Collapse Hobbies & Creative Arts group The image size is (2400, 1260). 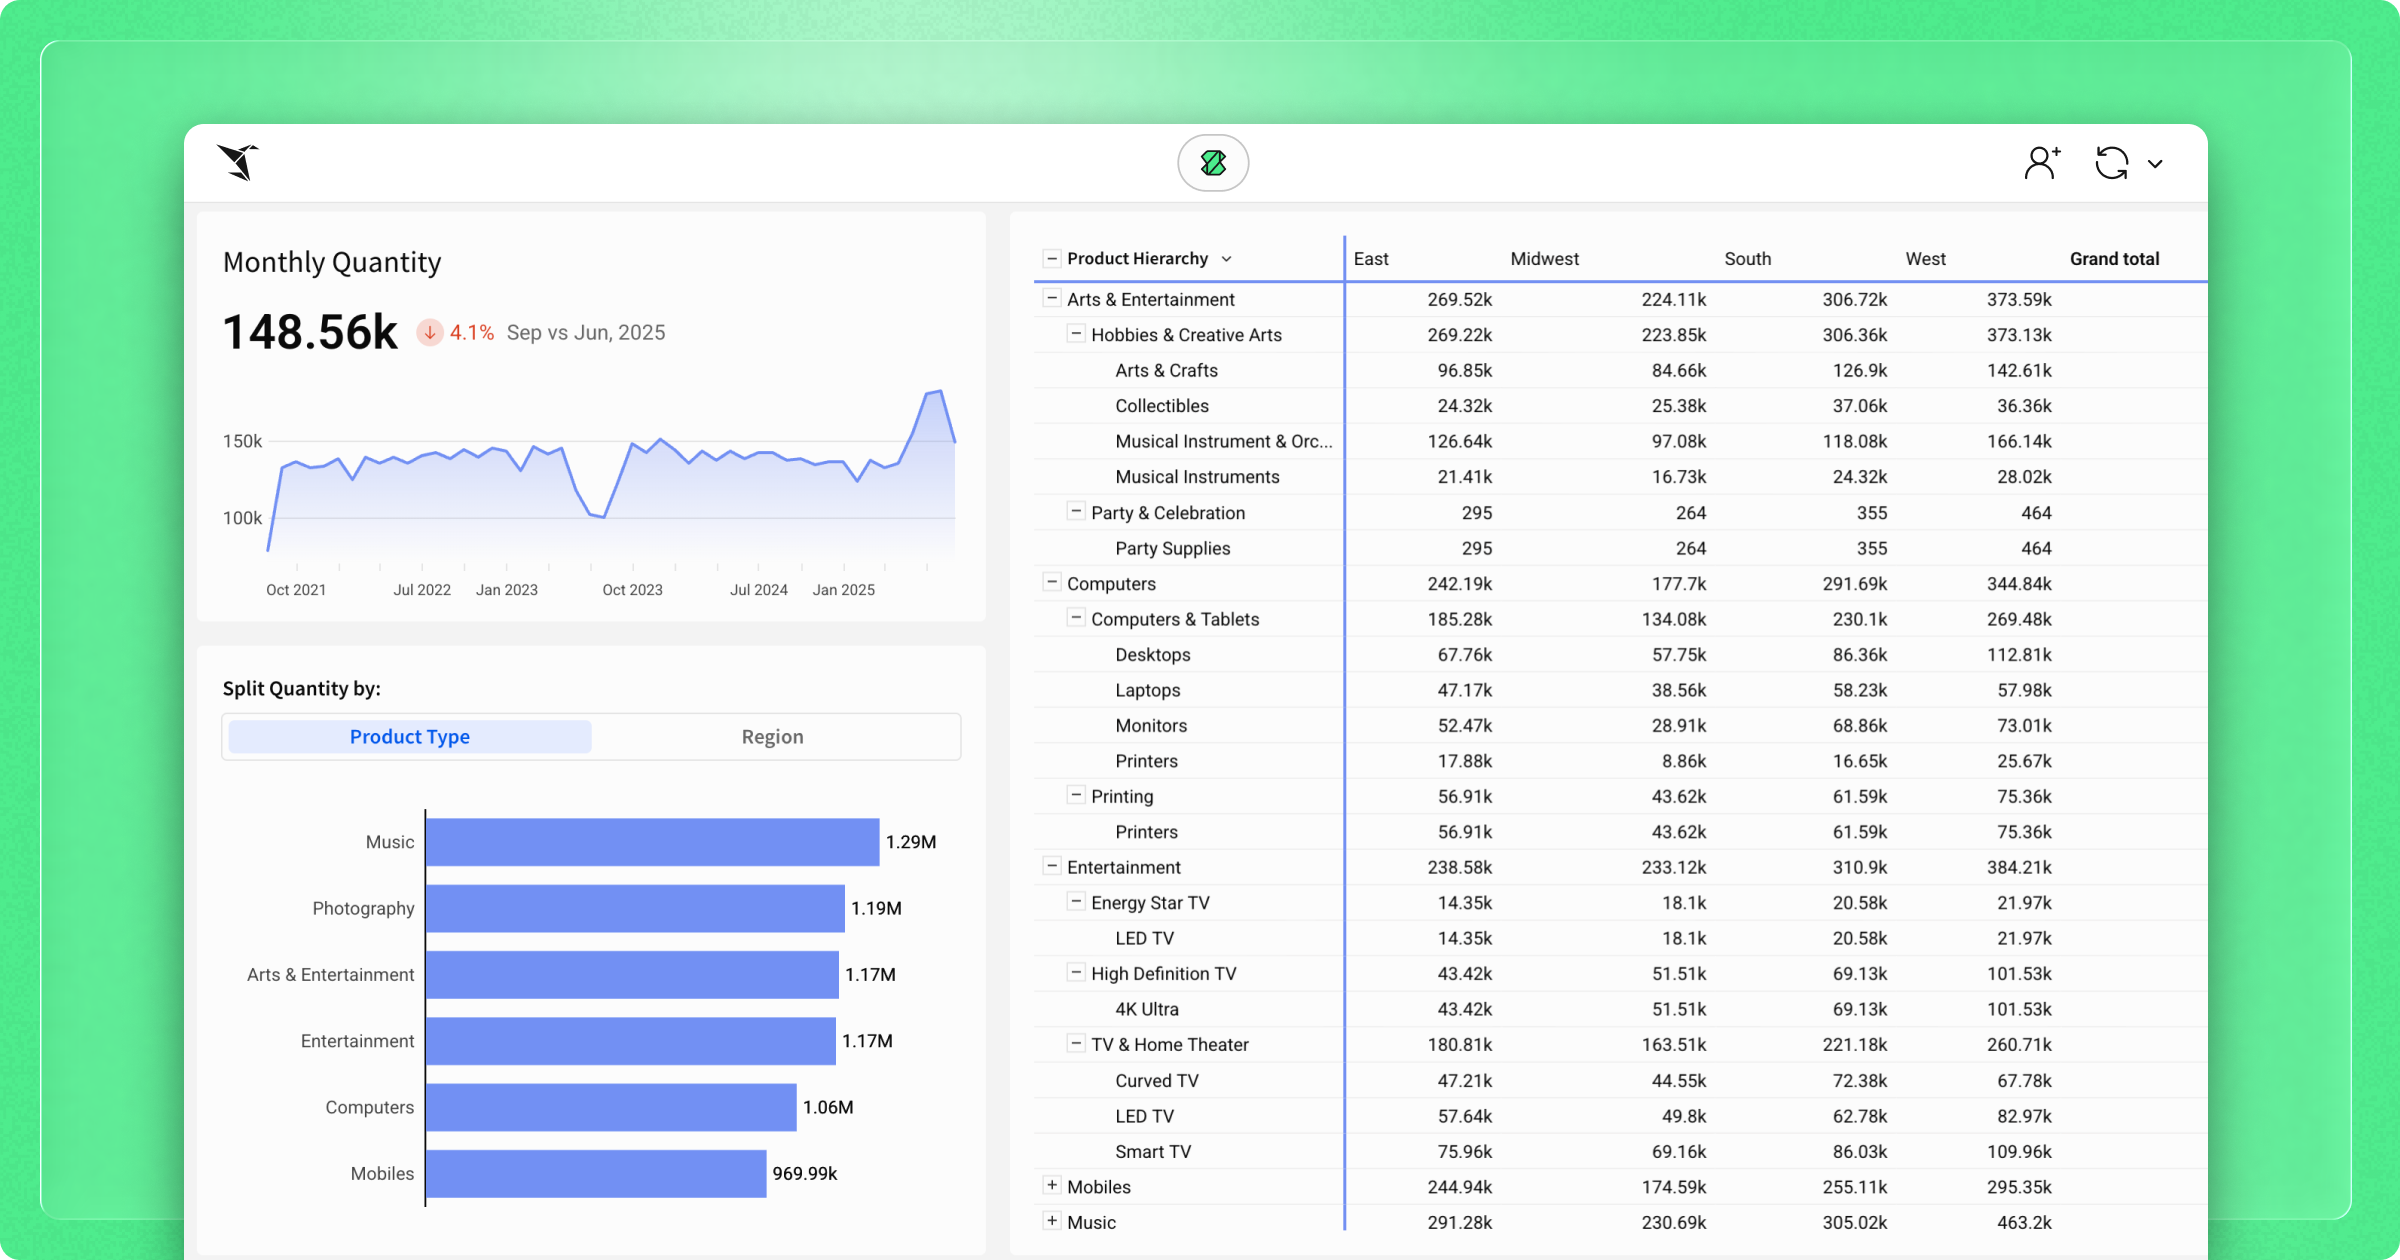tap(1076, 334)
